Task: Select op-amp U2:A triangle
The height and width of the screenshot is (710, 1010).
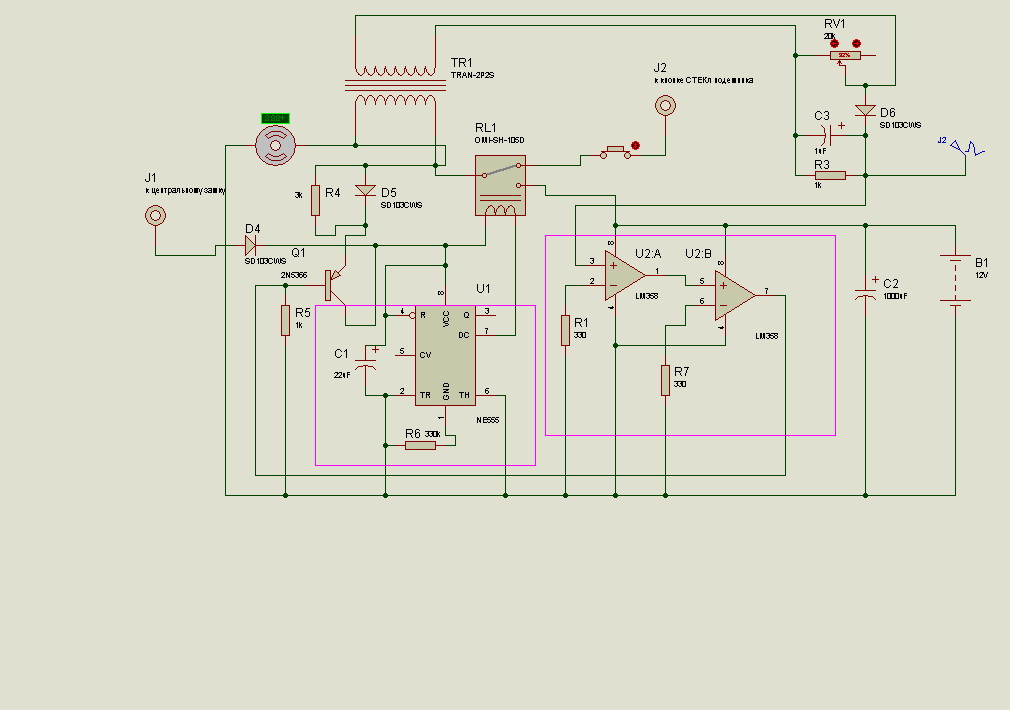Action: (x=624, y=275)
